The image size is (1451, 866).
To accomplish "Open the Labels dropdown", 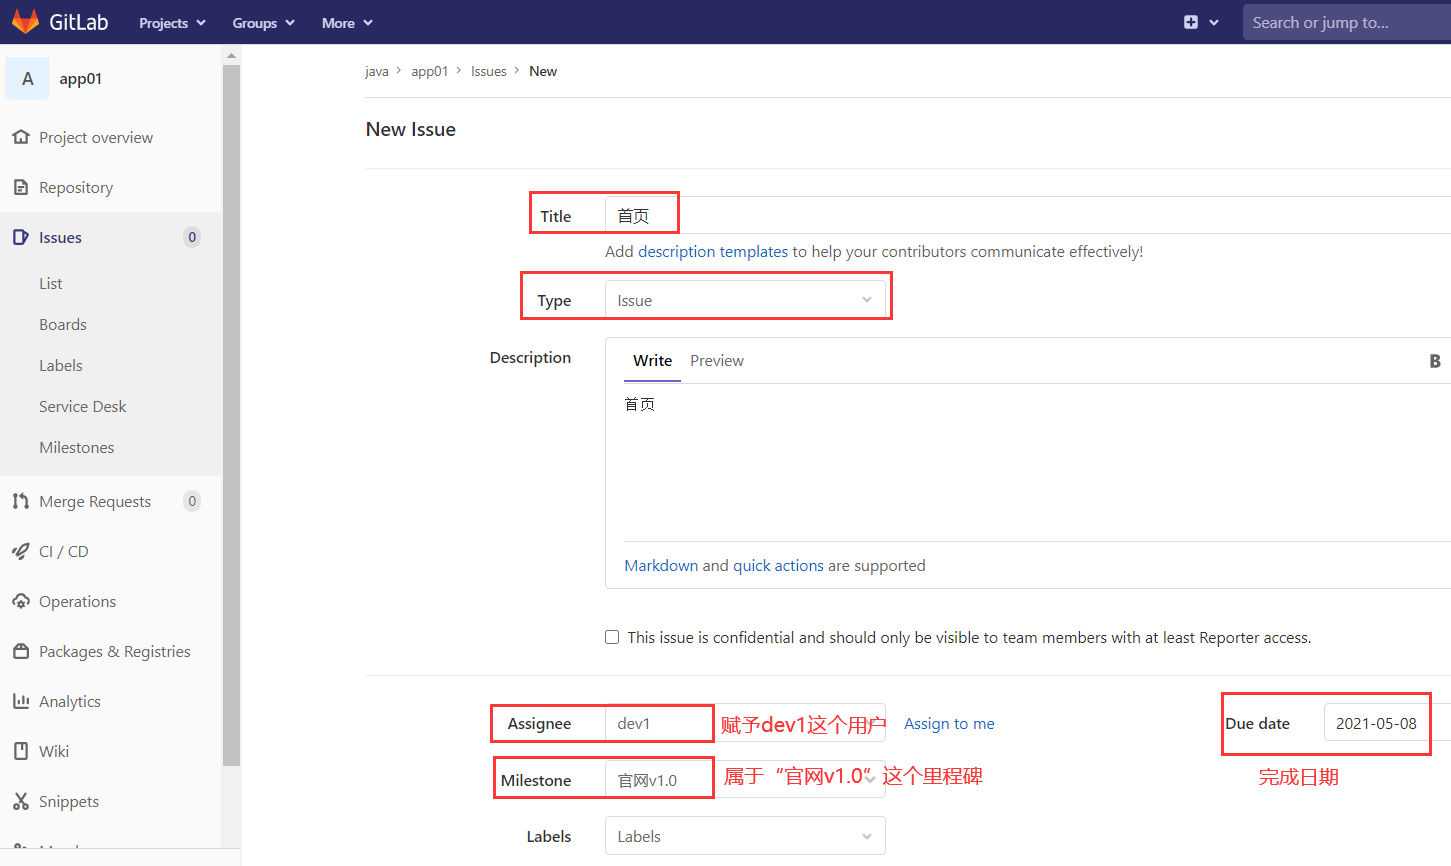I will [x=745, y=836].
